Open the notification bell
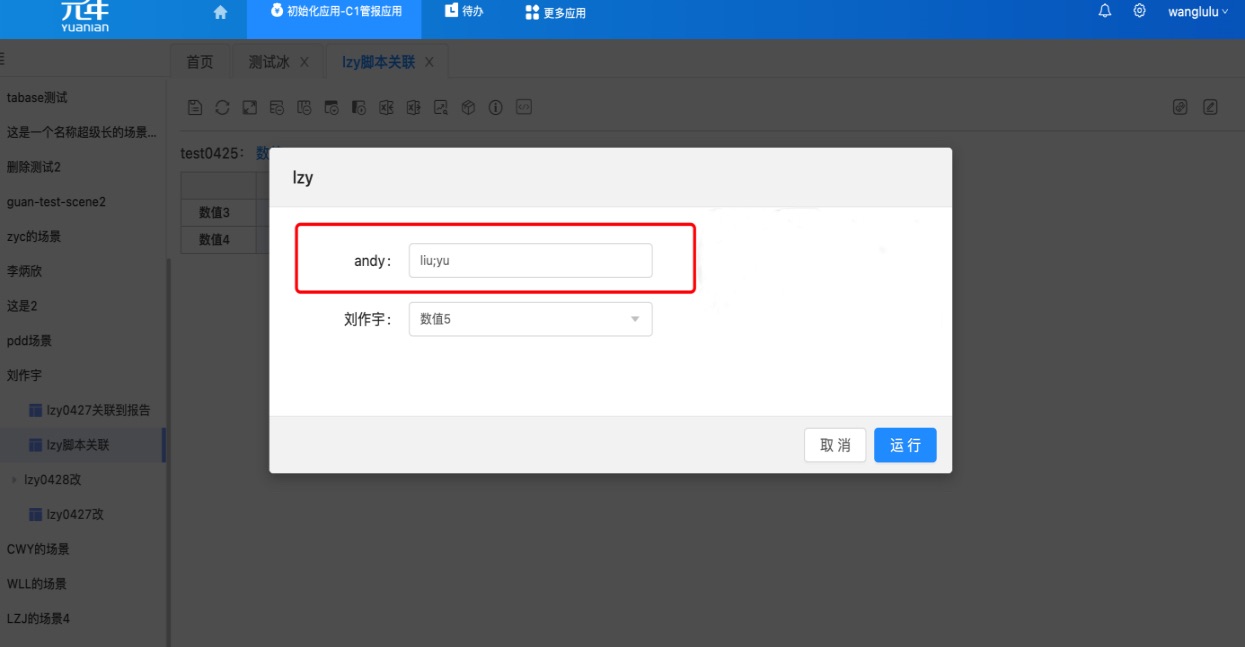1245x647 pixels. 1105,11
